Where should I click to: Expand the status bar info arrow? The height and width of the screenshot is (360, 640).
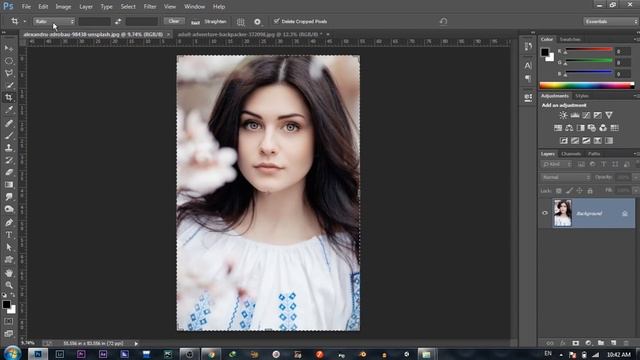tap(136, 343)
